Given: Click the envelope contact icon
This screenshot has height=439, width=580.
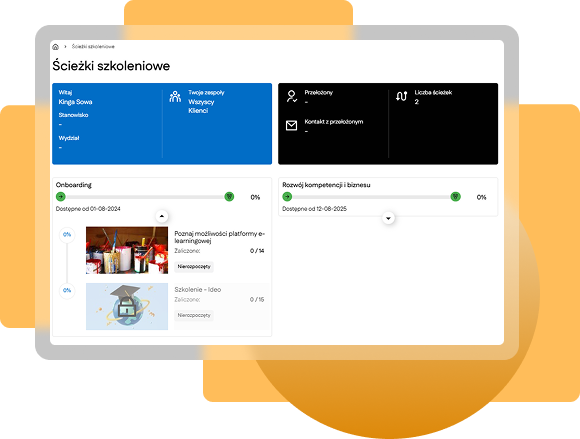Looking at the screenshot, I should coord(291,125).
